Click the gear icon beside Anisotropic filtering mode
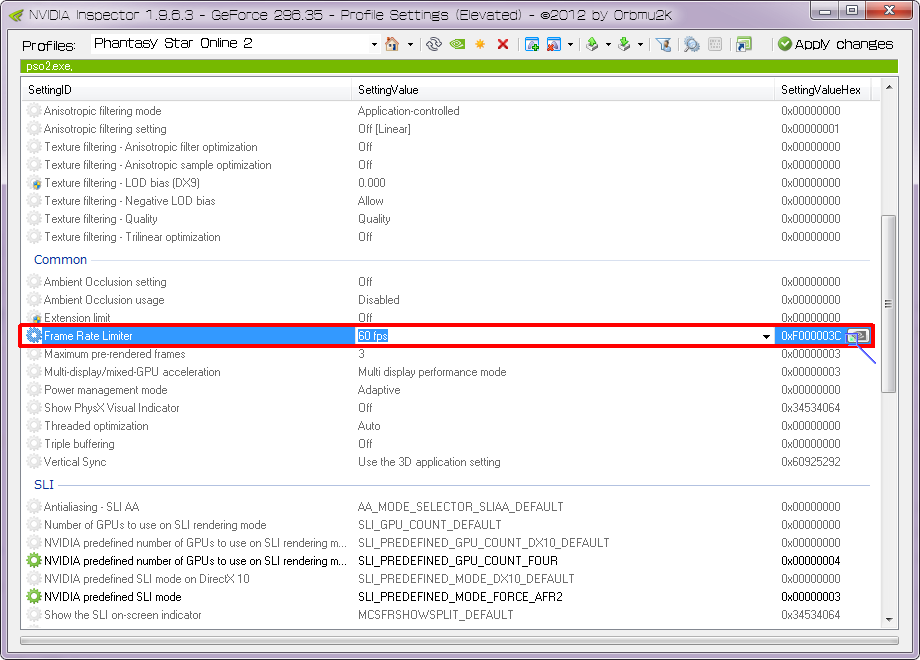920x660 pixels. [x=34, y=111]
